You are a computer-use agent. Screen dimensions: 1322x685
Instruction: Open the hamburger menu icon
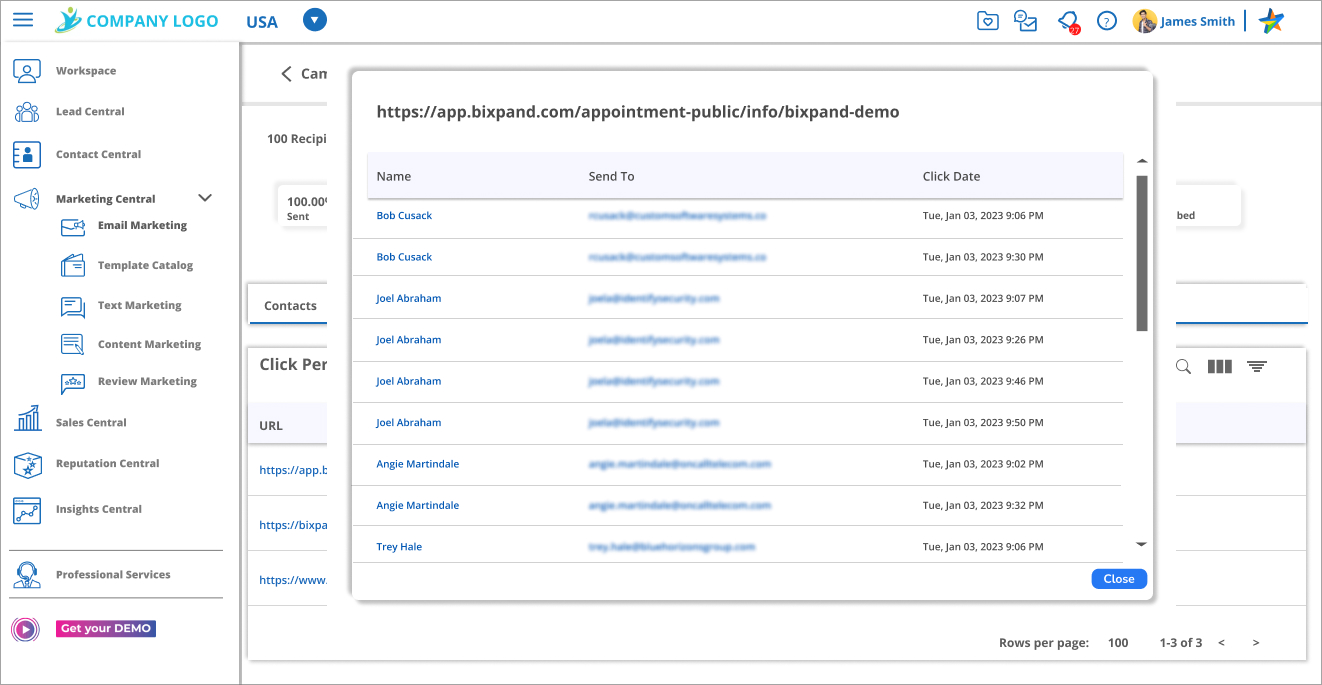tap(22, 20)
